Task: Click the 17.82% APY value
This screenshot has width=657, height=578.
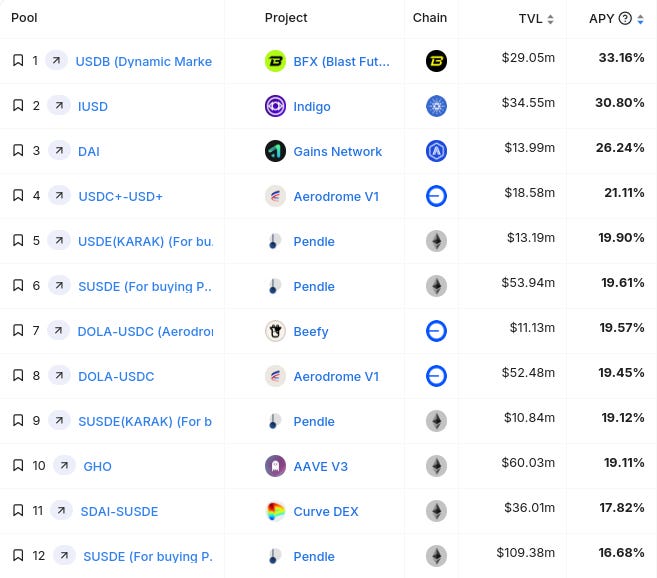Action: [622, 508]
